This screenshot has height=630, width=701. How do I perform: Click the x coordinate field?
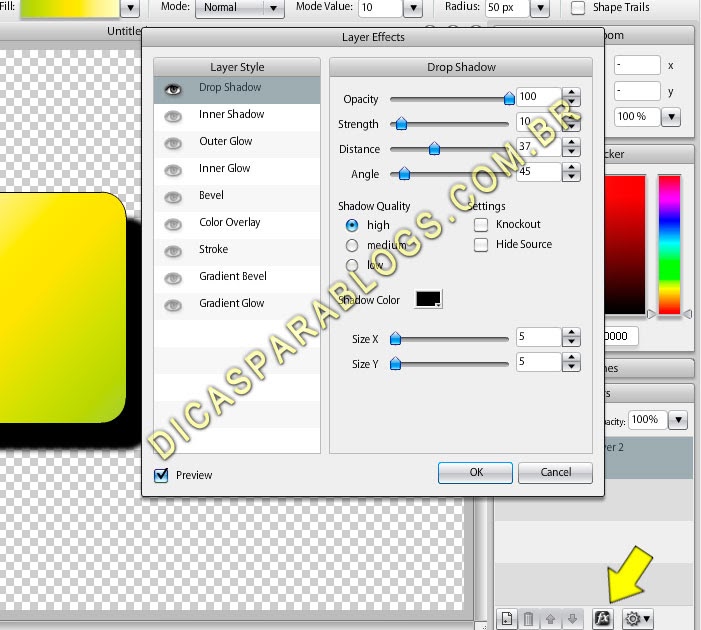[637, 65]
